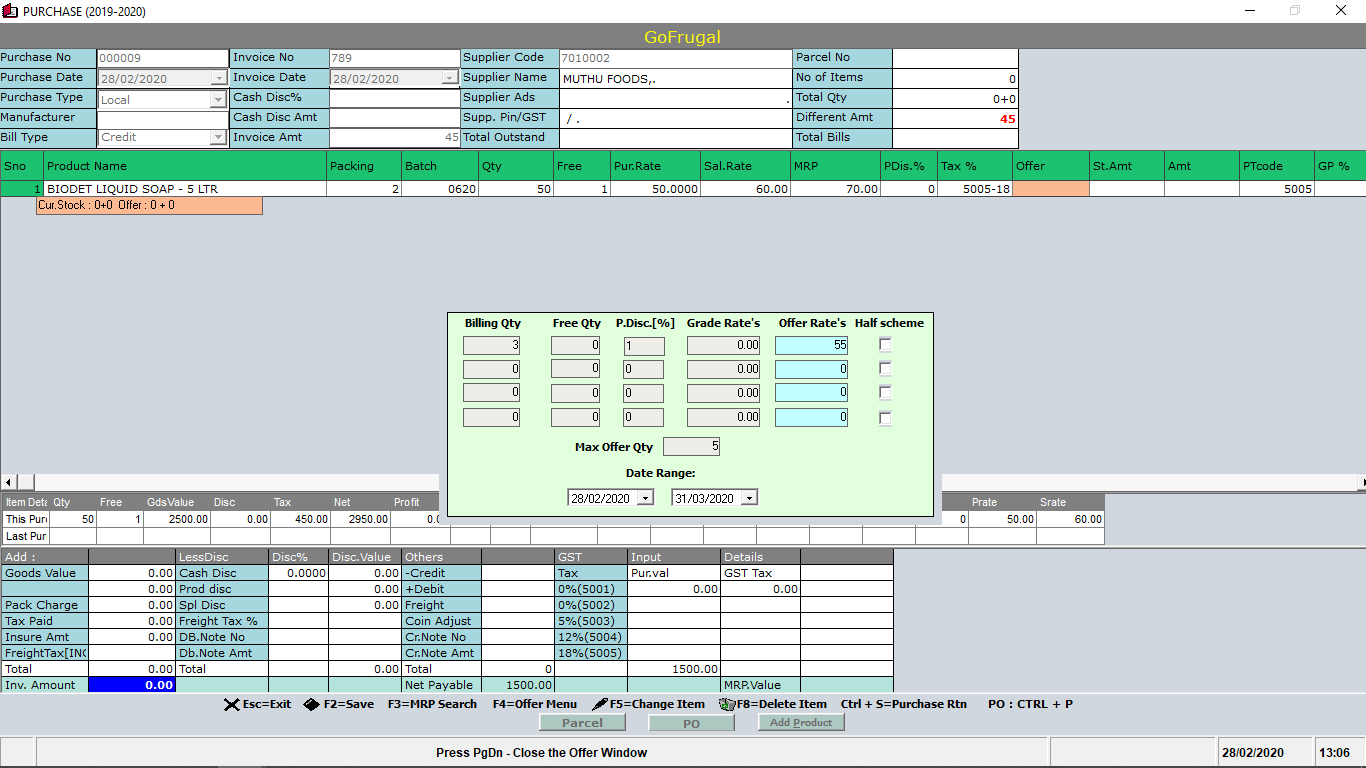Click the Max Offer Qty field

click(x=692, y=446)
